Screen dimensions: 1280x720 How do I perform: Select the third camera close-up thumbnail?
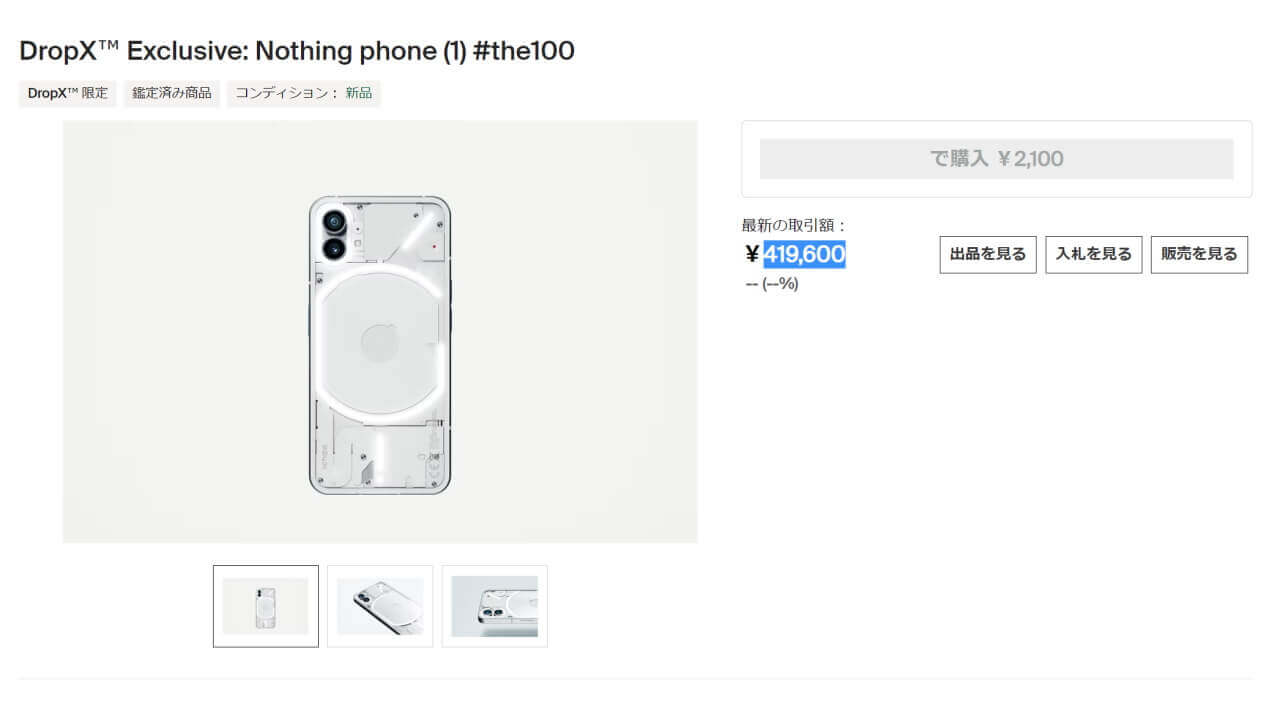(495, 605)
